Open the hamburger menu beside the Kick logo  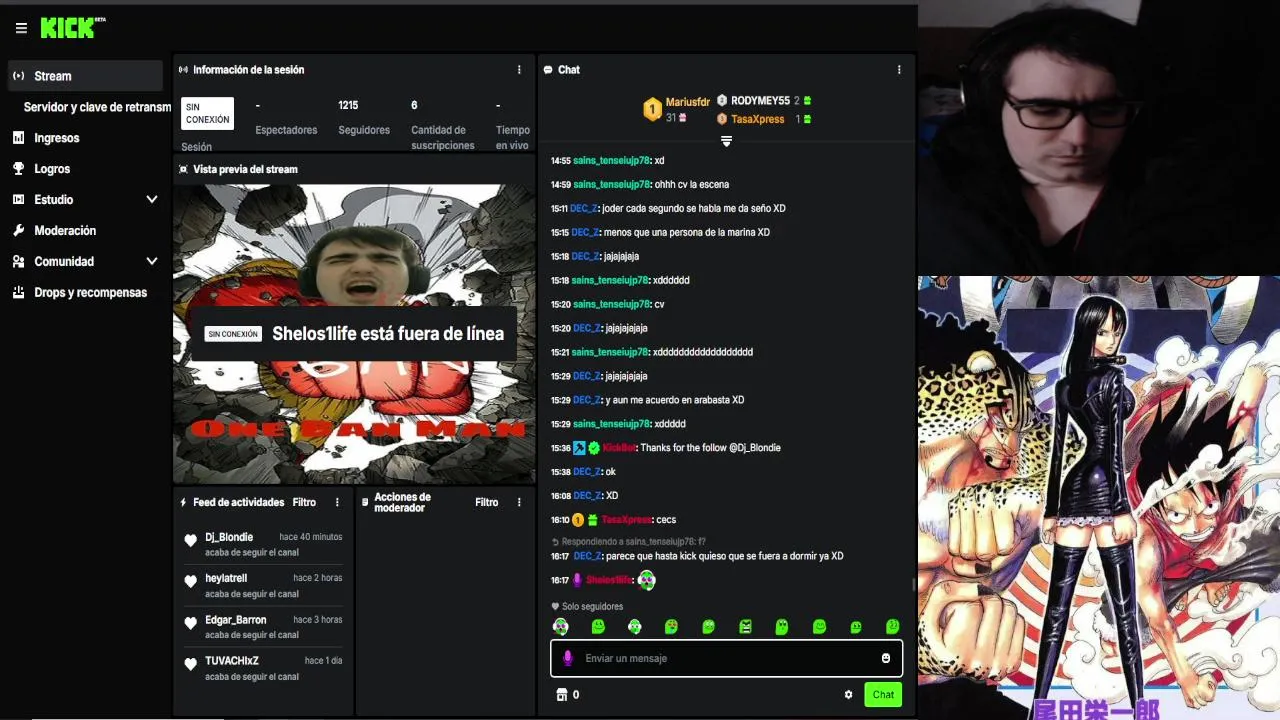pyautogui.click(x=21, y=28)
